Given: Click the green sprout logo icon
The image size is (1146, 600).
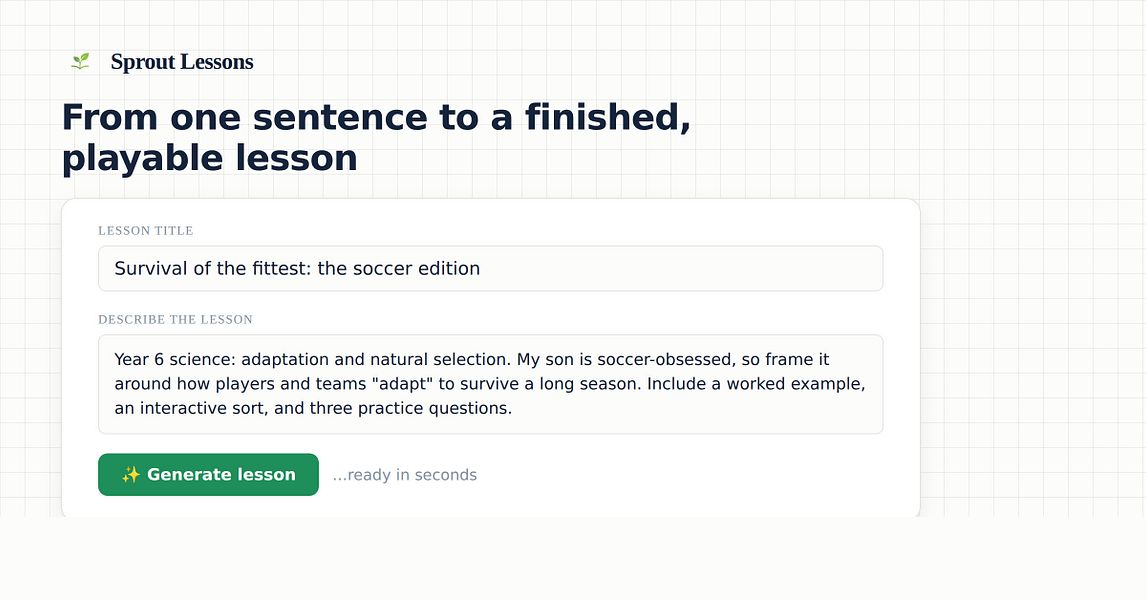Looking at the screenshot, I should tap(80, 61).
